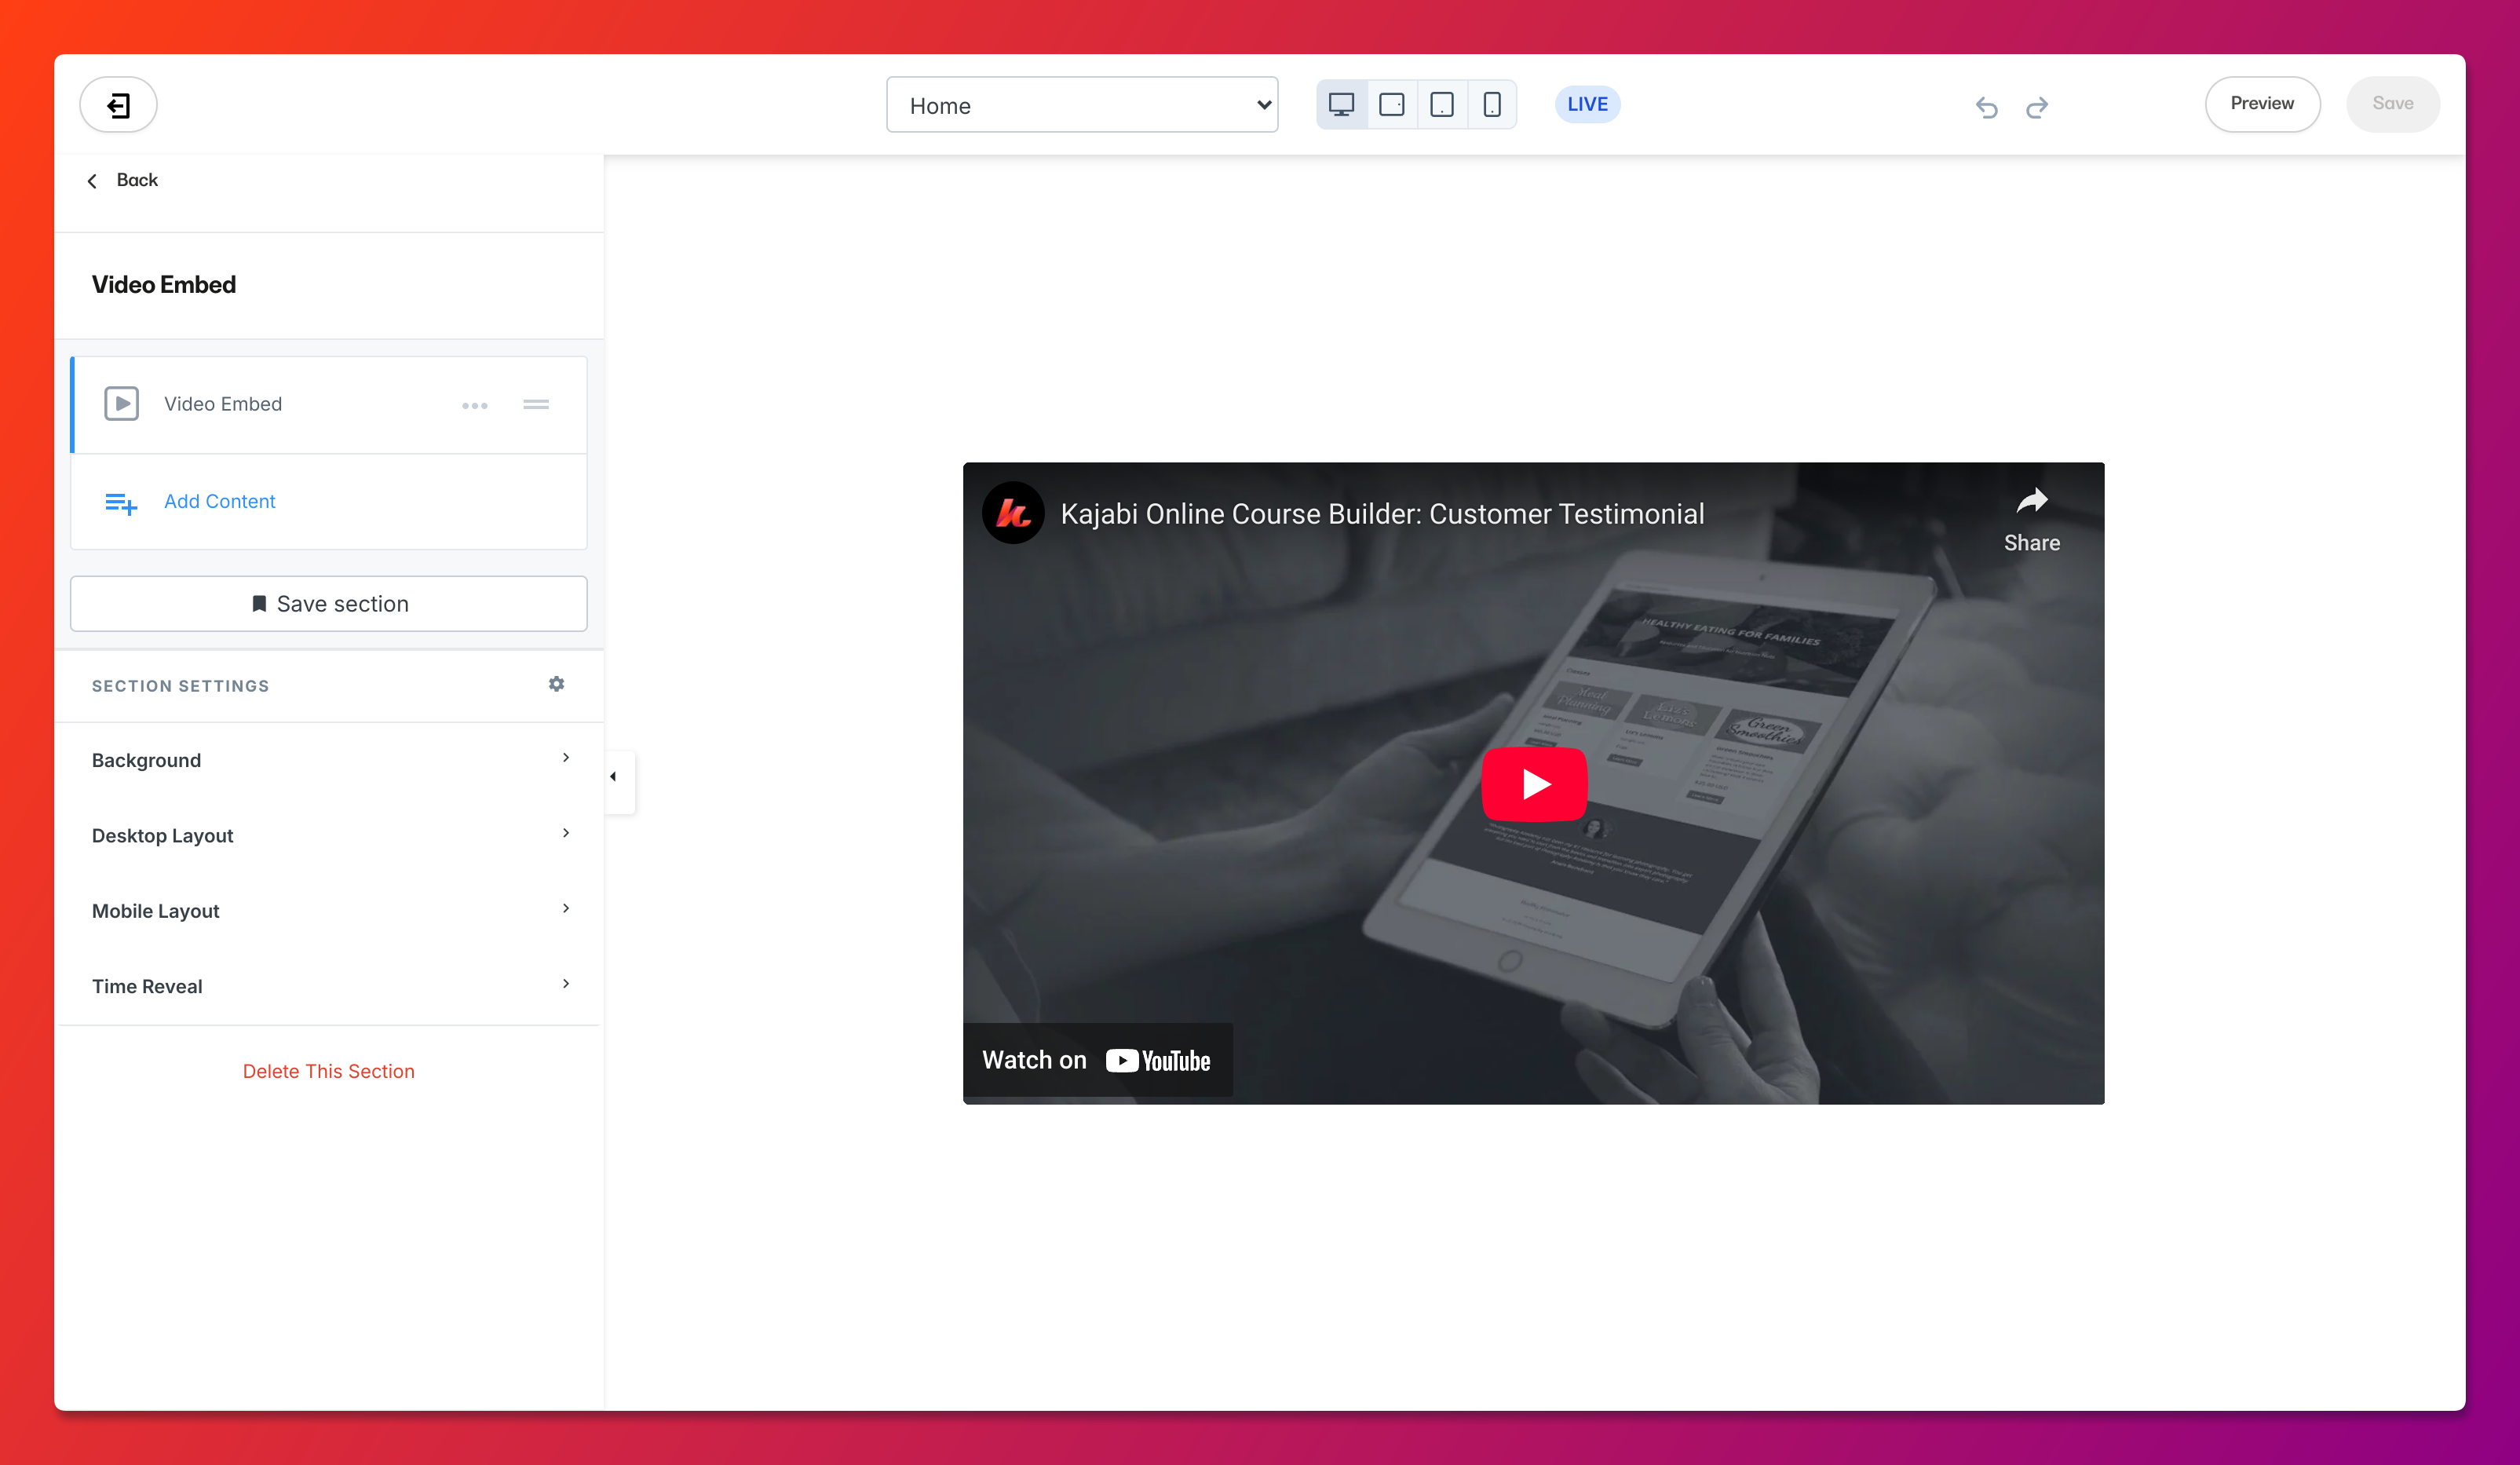The image size is (2520, 1465).
Task: Open section settings gear icon
Action: tap(556, 684)
